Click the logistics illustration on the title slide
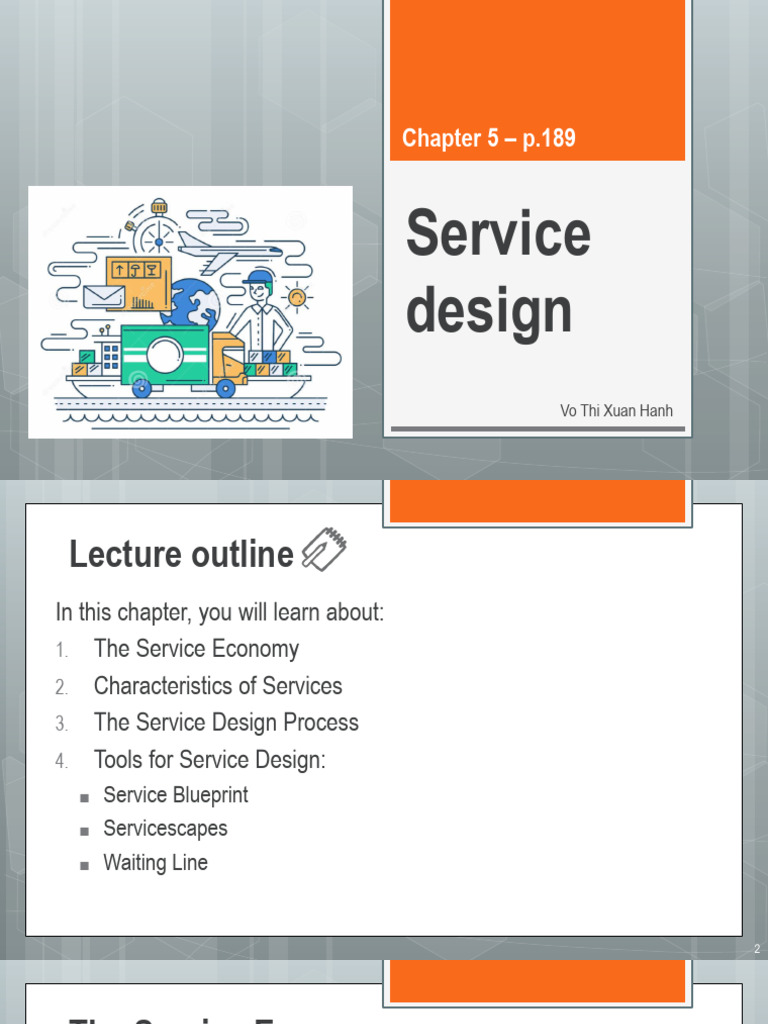The width and height of the screenshot is (768, 1024). coord(190,312)
